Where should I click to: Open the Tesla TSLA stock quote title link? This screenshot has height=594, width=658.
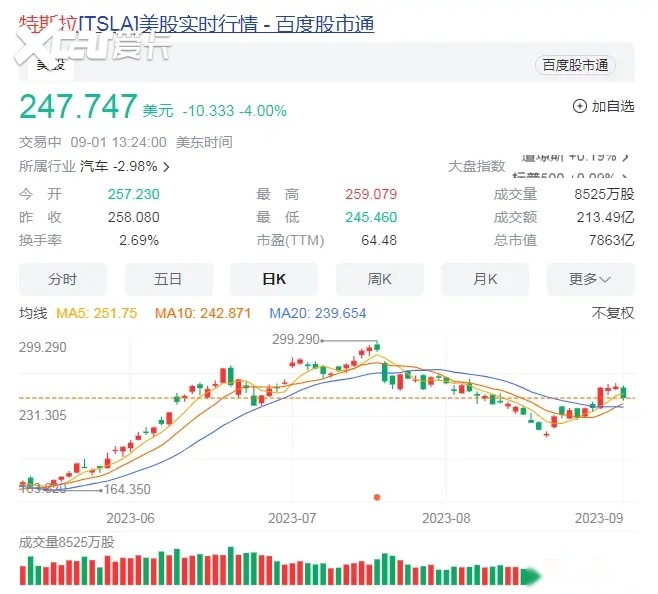(x=197, y=24)
